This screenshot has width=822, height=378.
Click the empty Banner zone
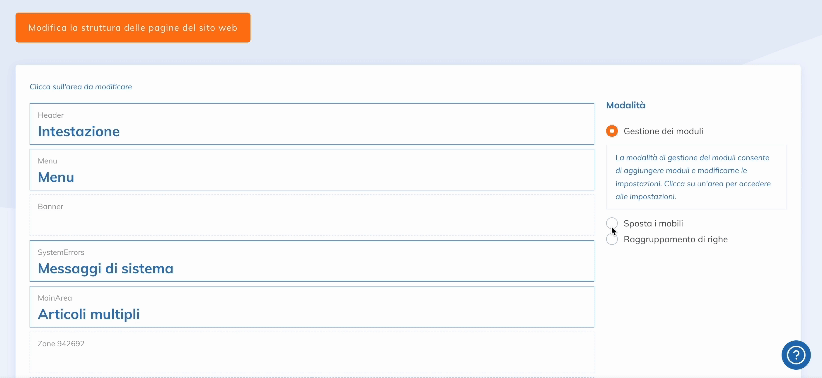click(x=312, y=215)
